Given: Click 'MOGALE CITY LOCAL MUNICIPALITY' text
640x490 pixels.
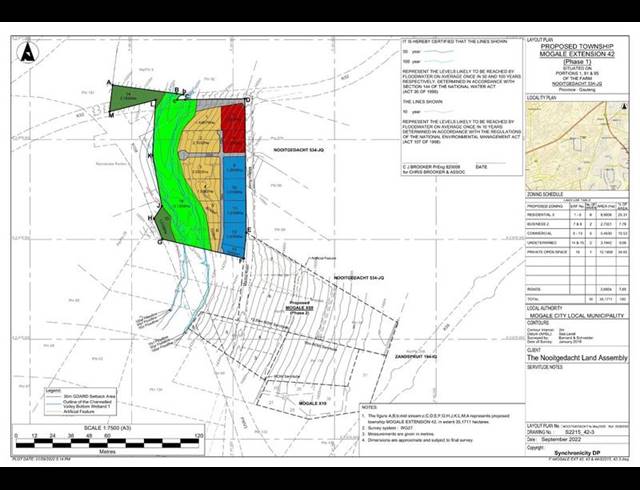Looking at the screenshot, I should coord(577,316).
